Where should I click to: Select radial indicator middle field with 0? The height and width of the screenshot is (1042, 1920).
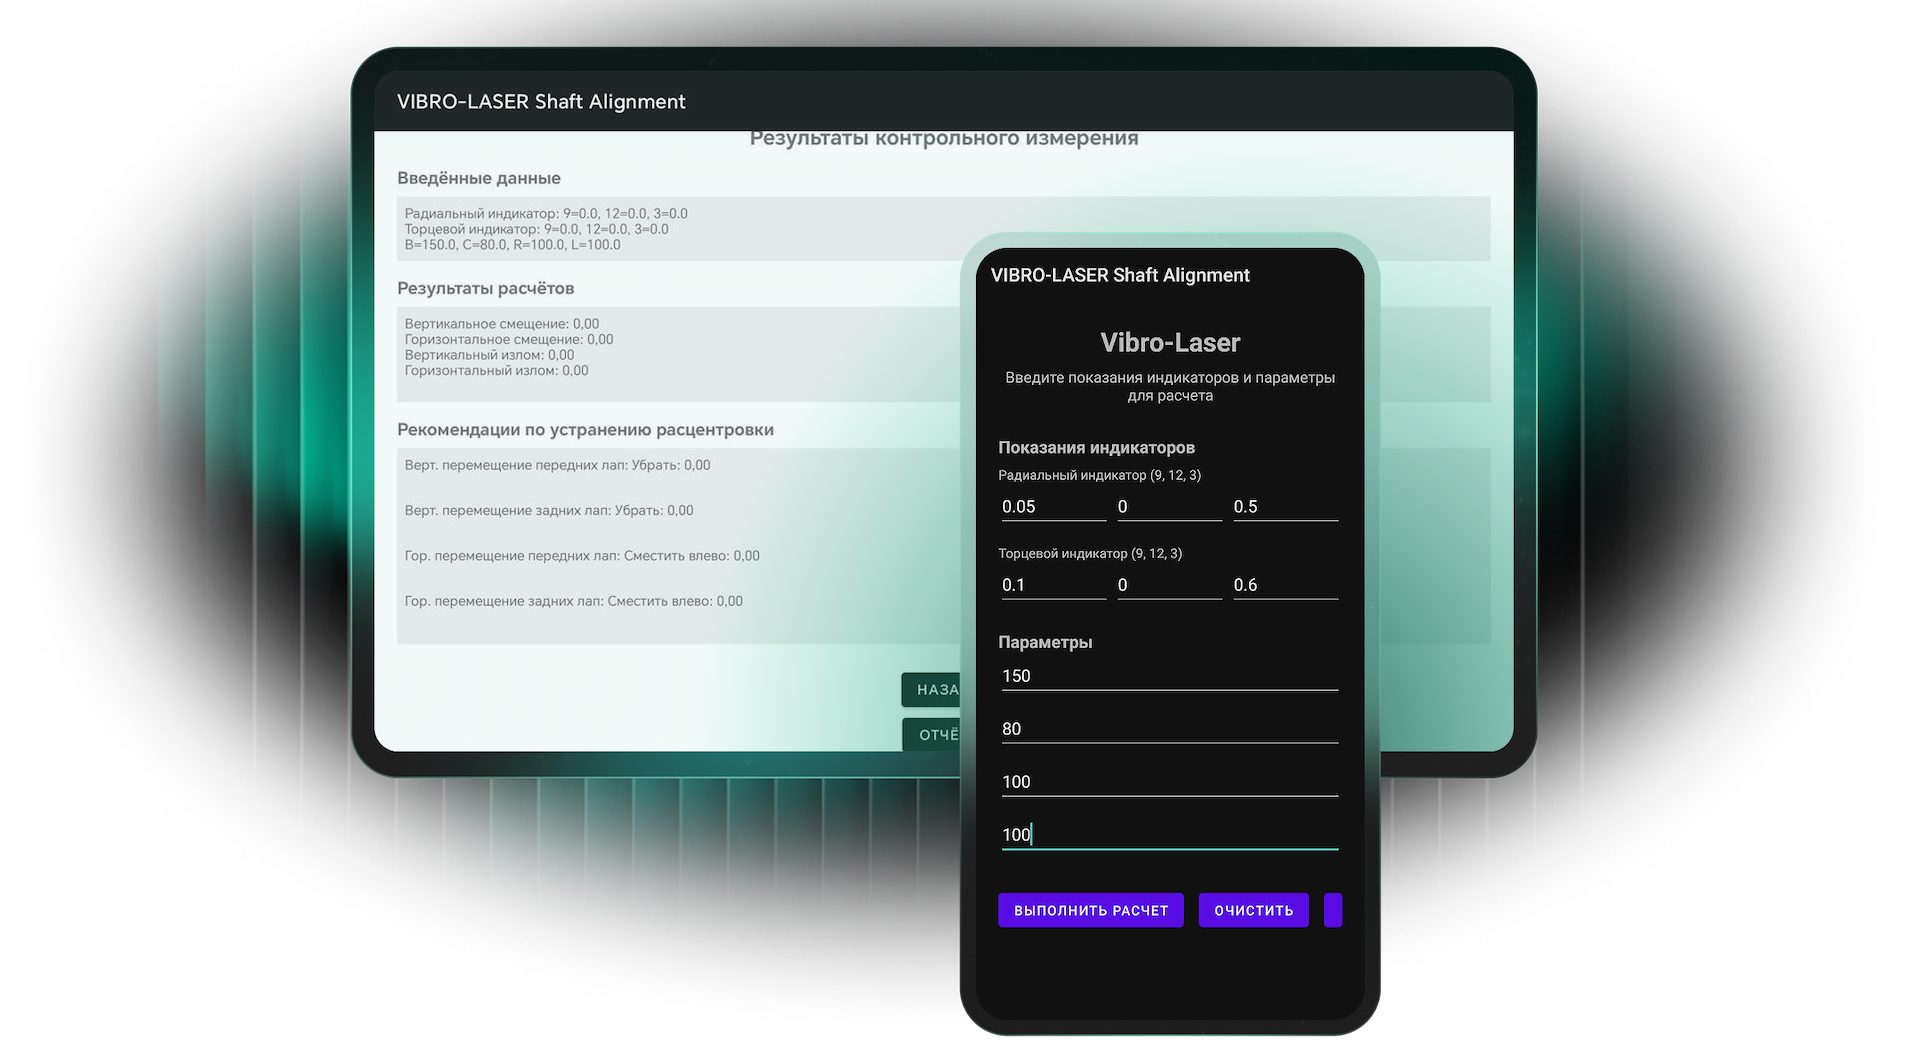pyautogui.click(x=1169, y=507)
